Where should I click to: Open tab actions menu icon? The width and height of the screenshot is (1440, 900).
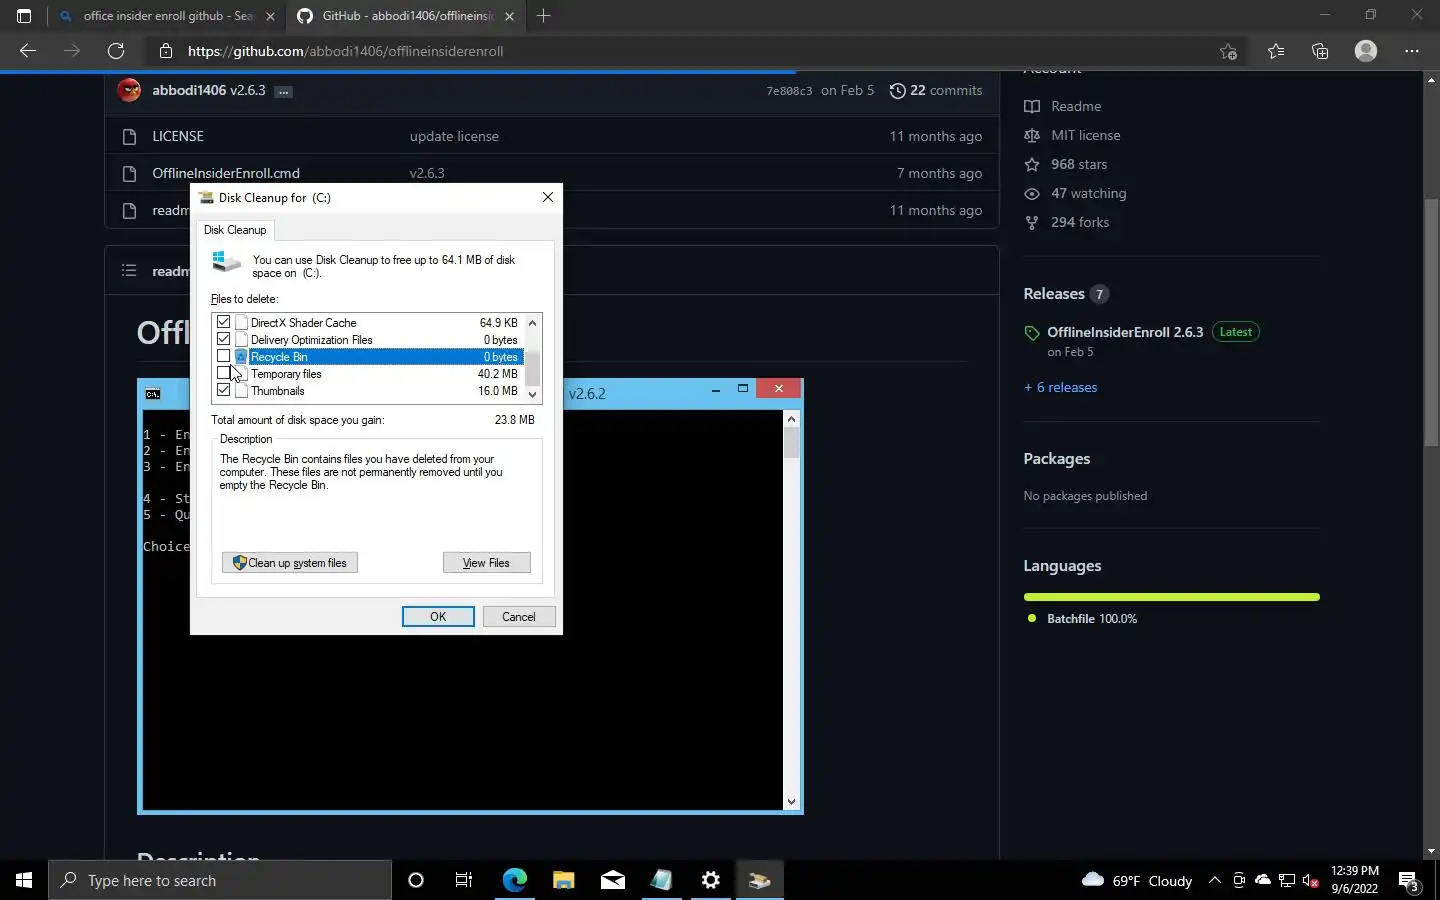[x=24, y=16]
